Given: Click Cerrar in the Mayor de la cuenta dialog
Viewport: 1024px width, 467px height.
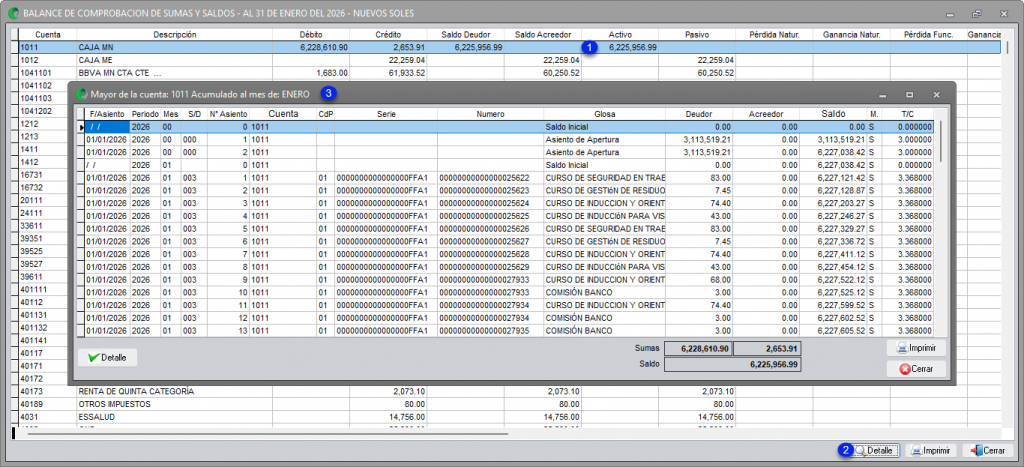Looking at the screenshot, I should [916, 369].
